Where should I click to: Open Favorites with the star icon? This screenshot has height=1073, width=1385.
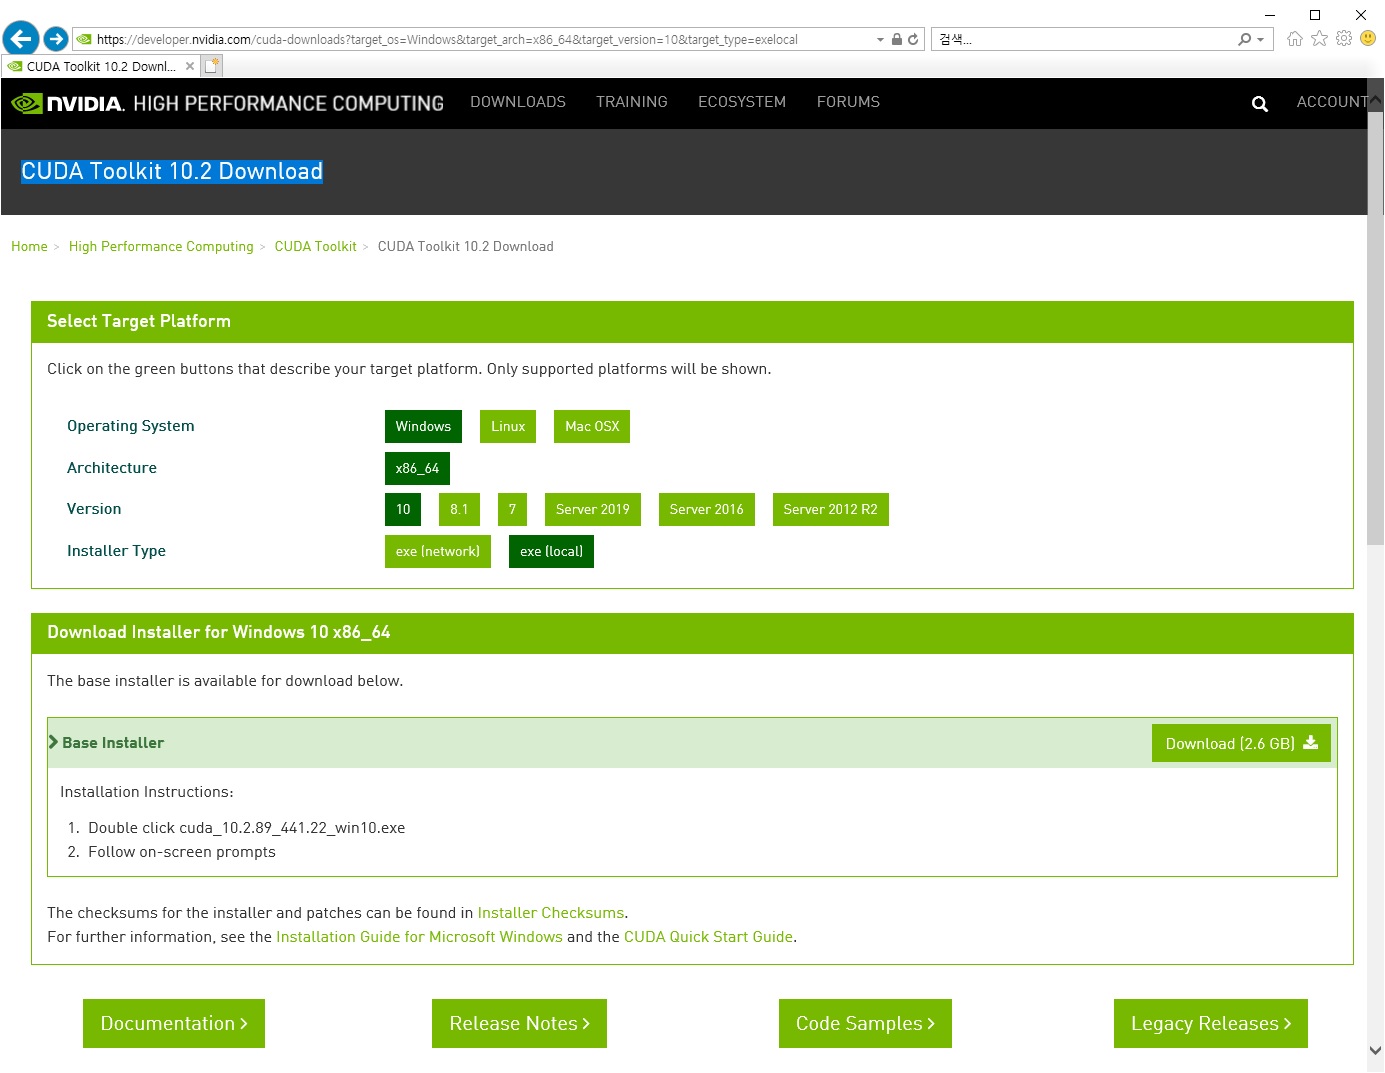coord(1320,39)
